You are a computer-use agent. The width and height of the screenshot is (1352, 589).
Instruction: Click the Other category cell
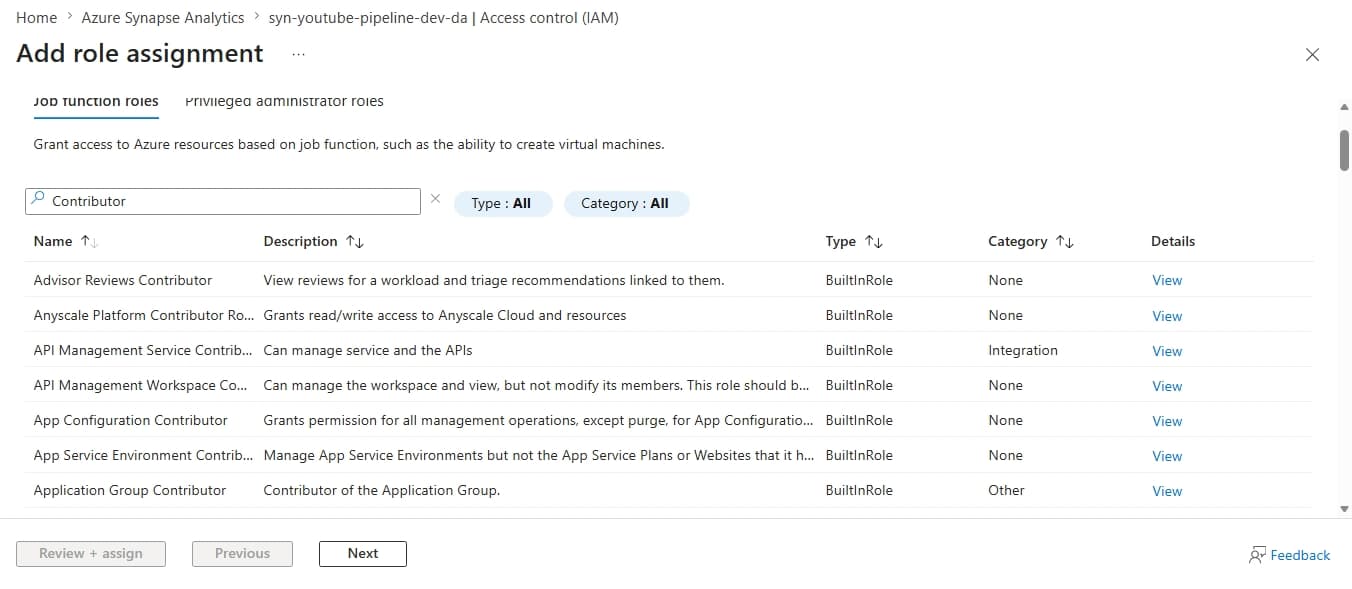click(x=1006, y=490)
